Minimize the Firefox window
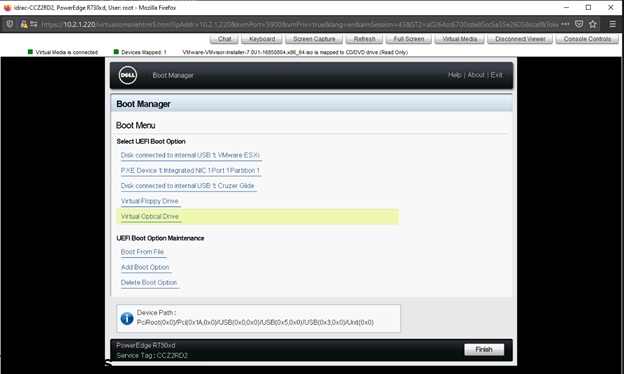This screenshot has width=624, height=374. [x=566, y=8]
